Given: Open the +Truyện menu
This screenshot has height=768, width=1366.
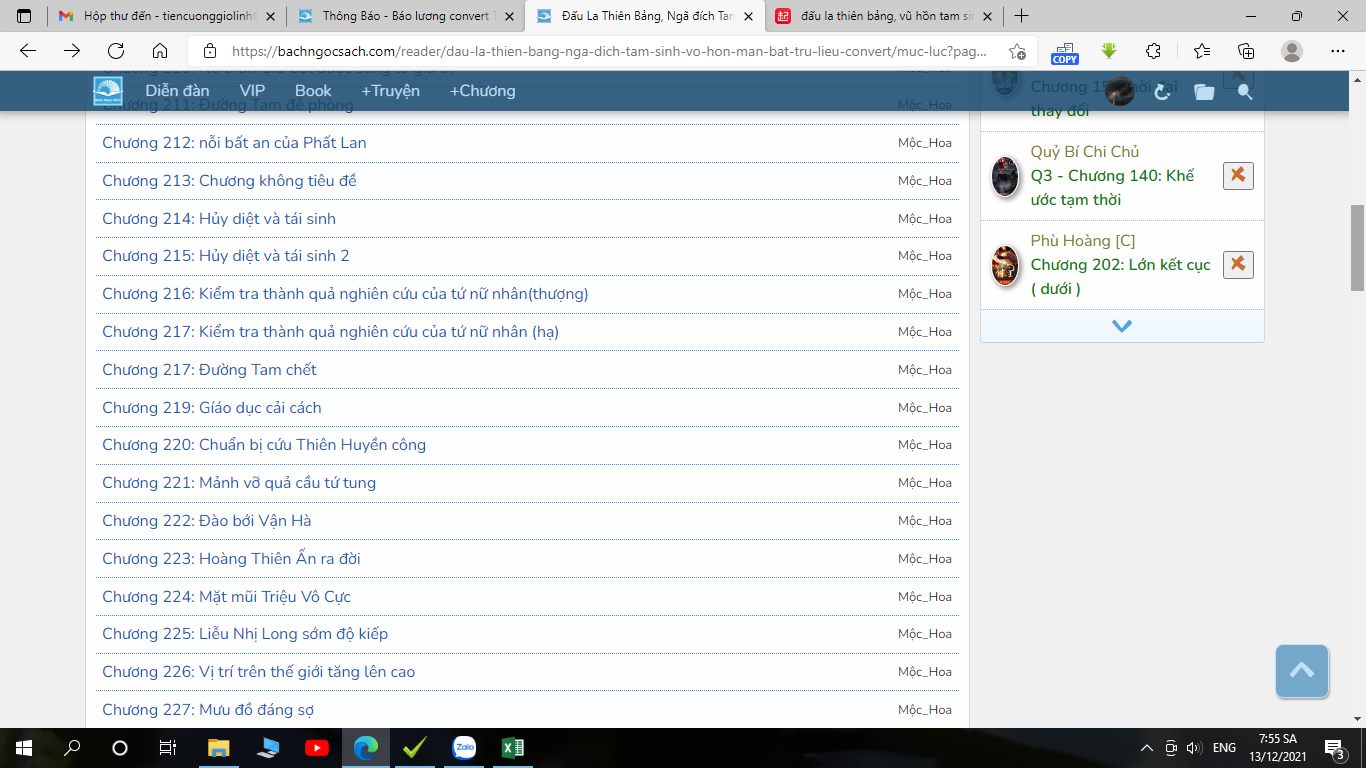Looking at the screenshot, I should (390, 91).
